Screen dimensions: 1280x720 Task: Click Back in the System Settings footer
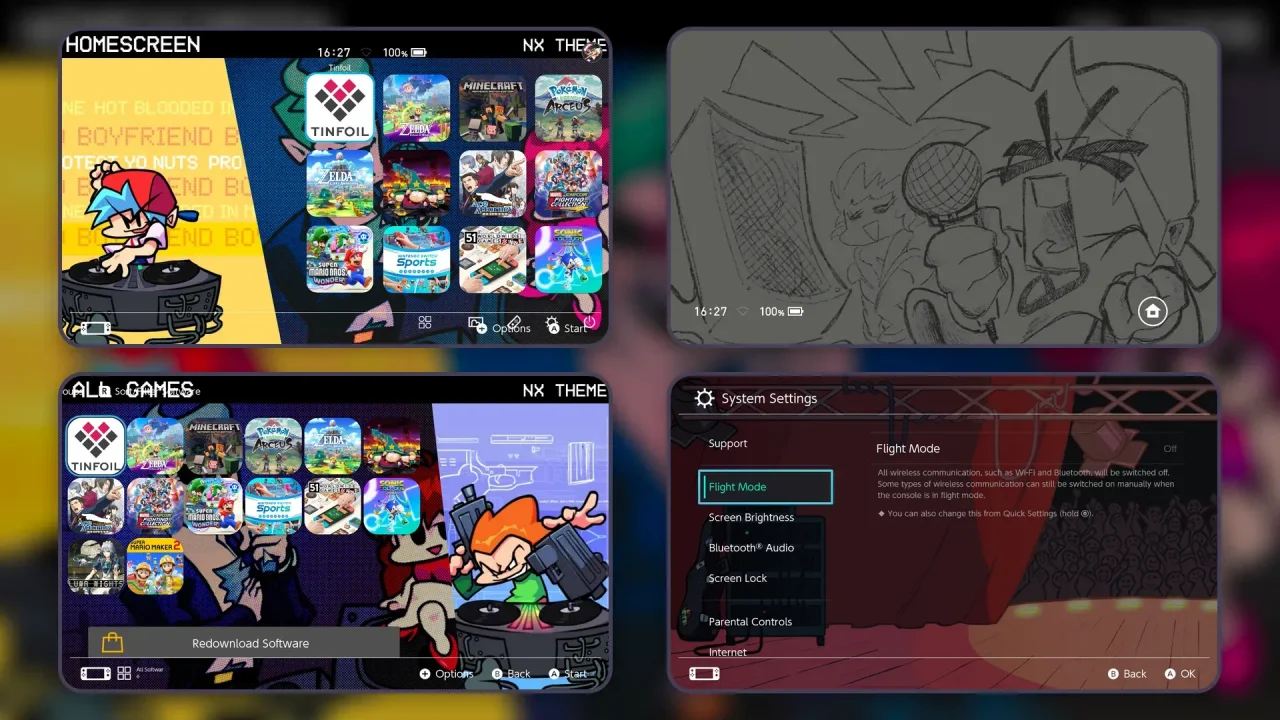click(x=1127, y=674)
